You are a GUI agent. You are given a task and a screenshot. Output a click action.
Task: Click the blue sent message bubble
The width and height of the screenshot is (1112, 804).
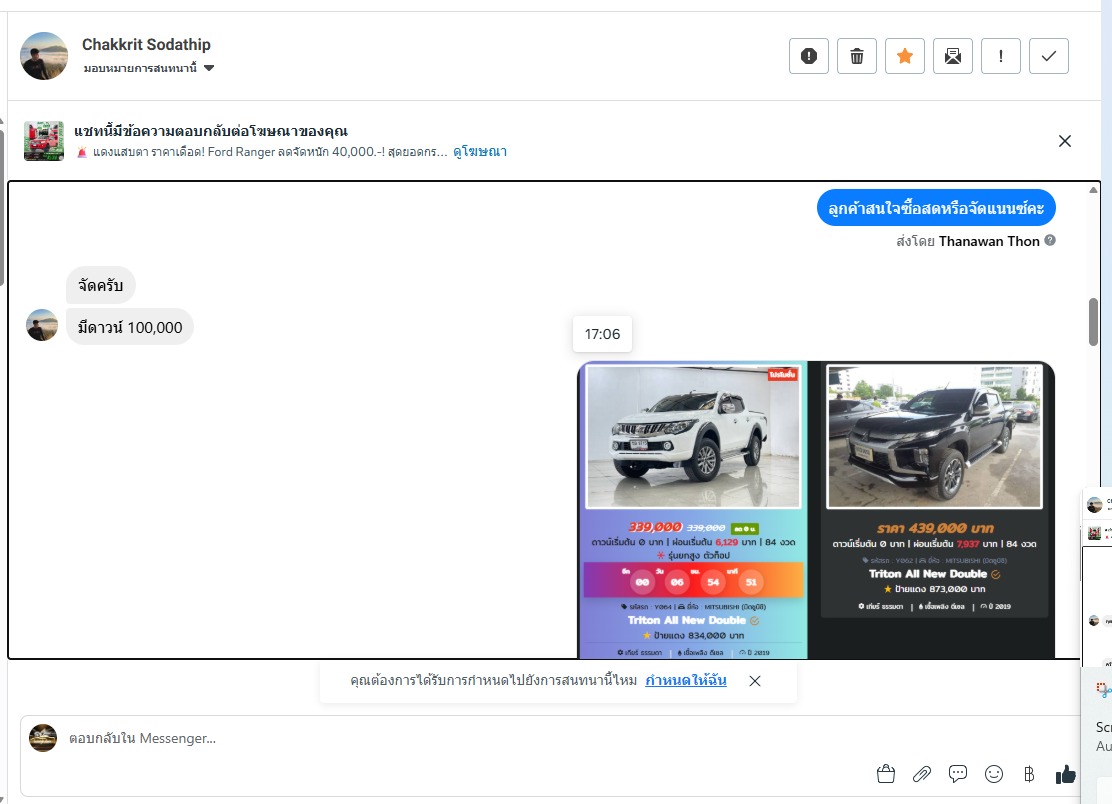pyautogui.click(x=936, y=208)
